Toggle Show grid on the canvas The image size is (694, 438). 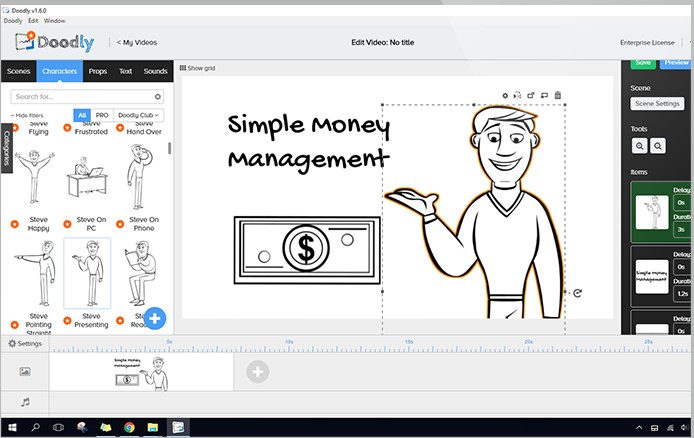197,68
